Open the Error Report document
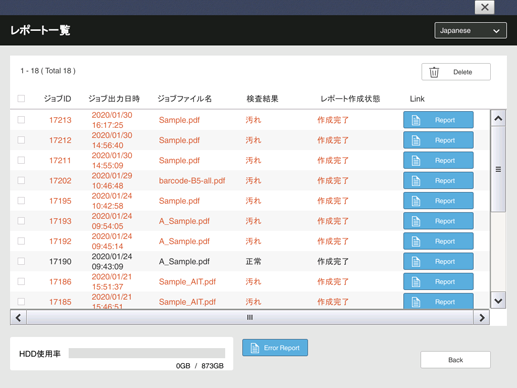517x388 pixels. pos(275,348)
